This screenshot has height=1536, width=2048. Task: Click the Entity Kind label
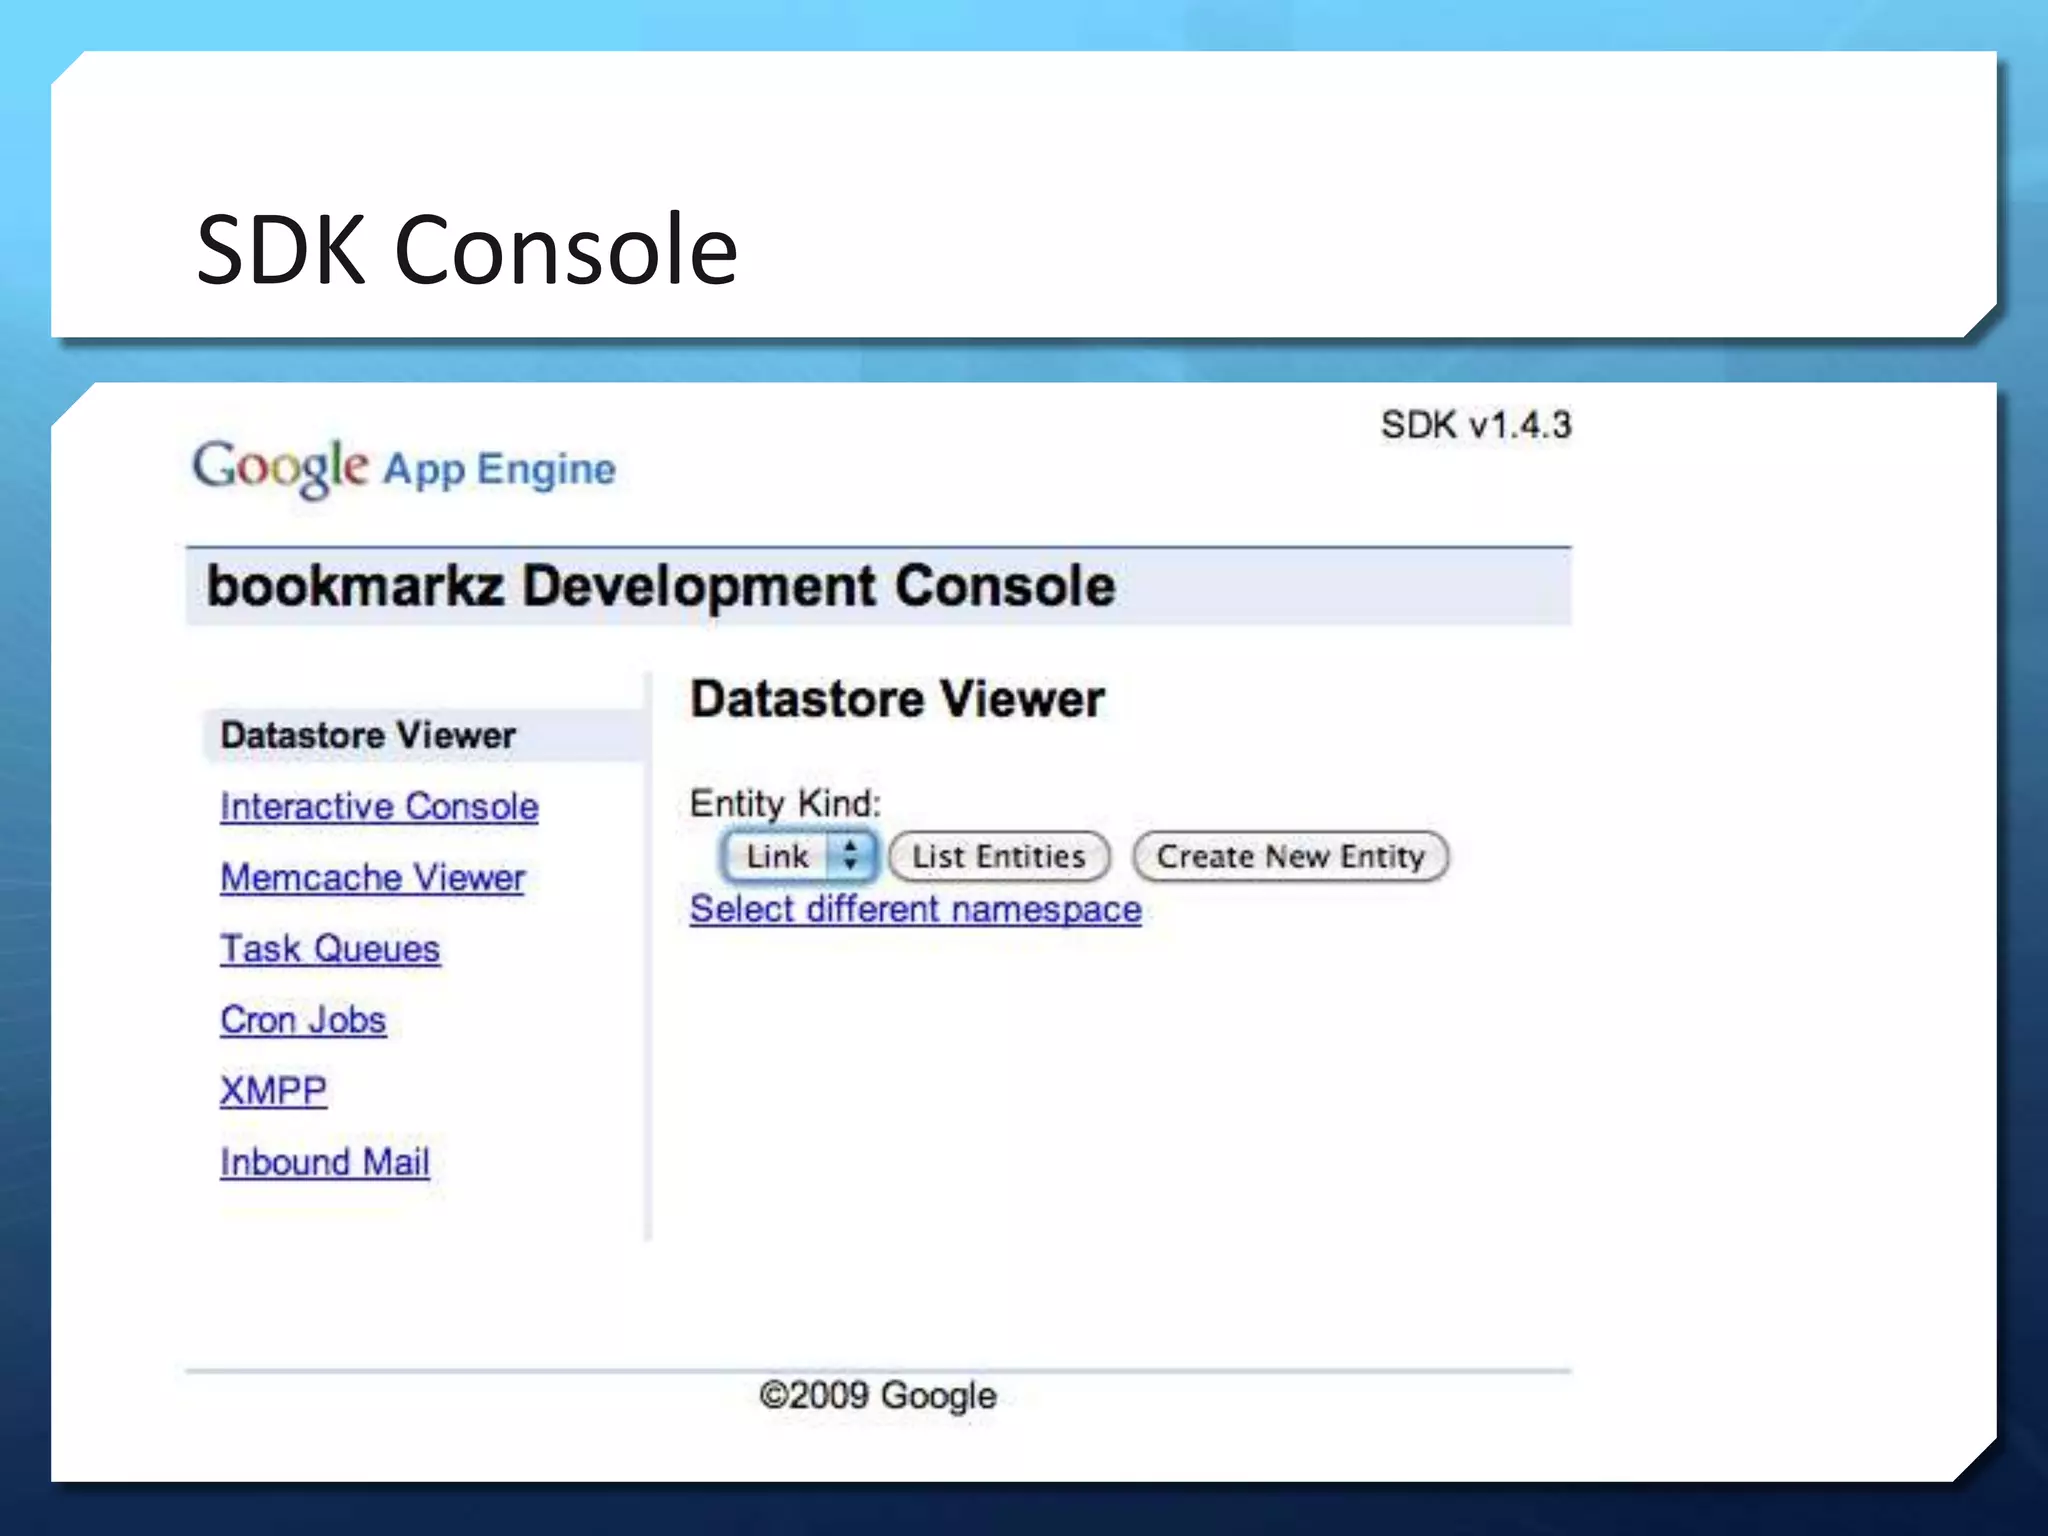[785, 803]
